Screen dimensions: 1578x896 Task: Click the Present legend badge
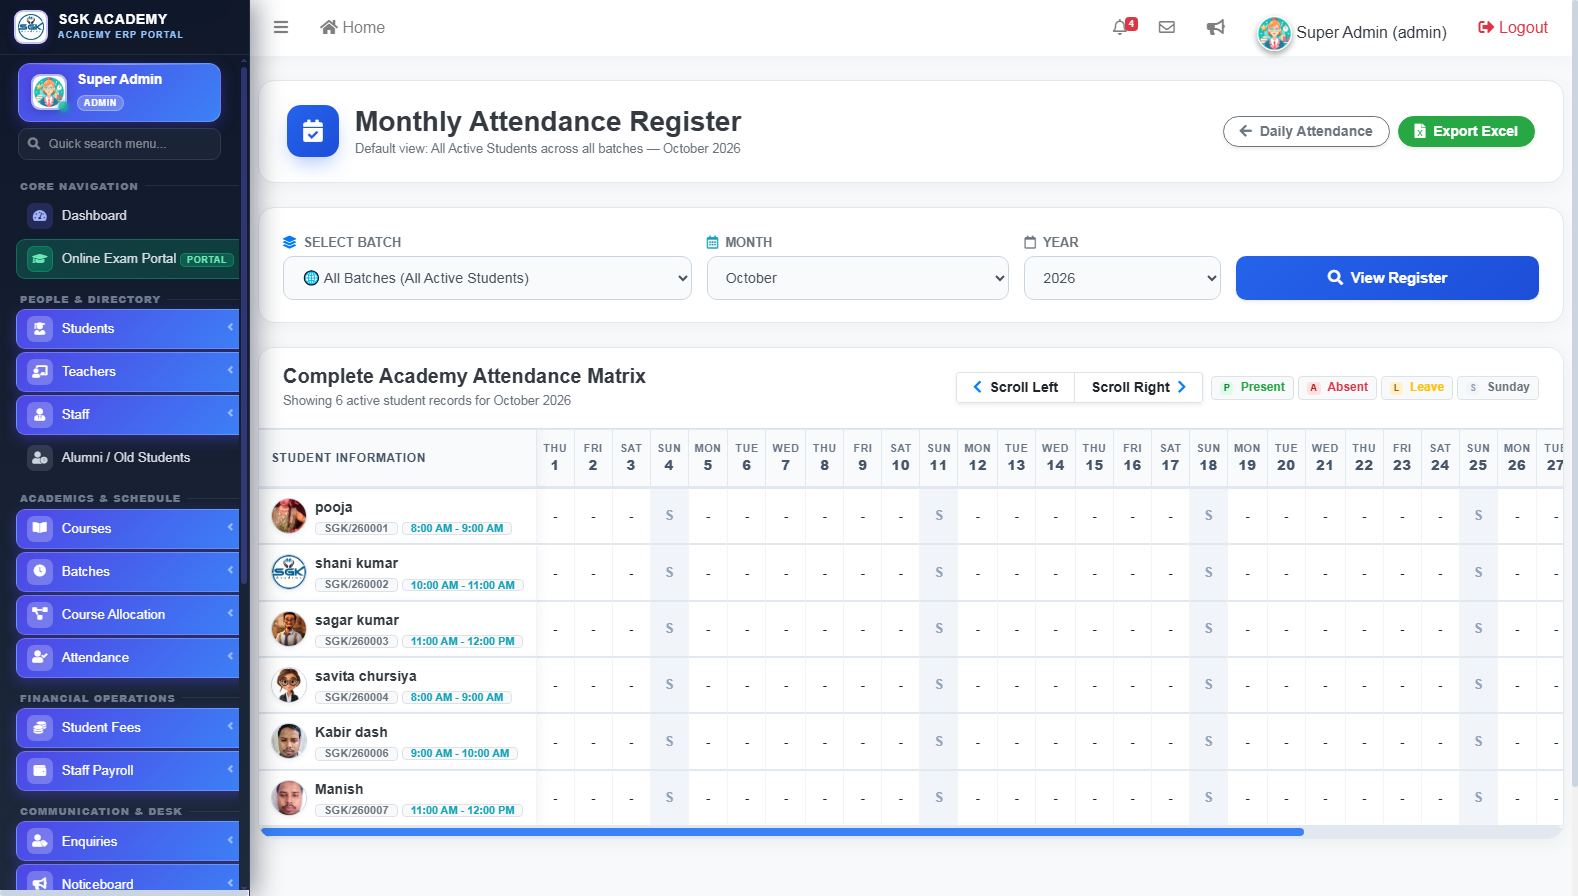click(1253, 387)
